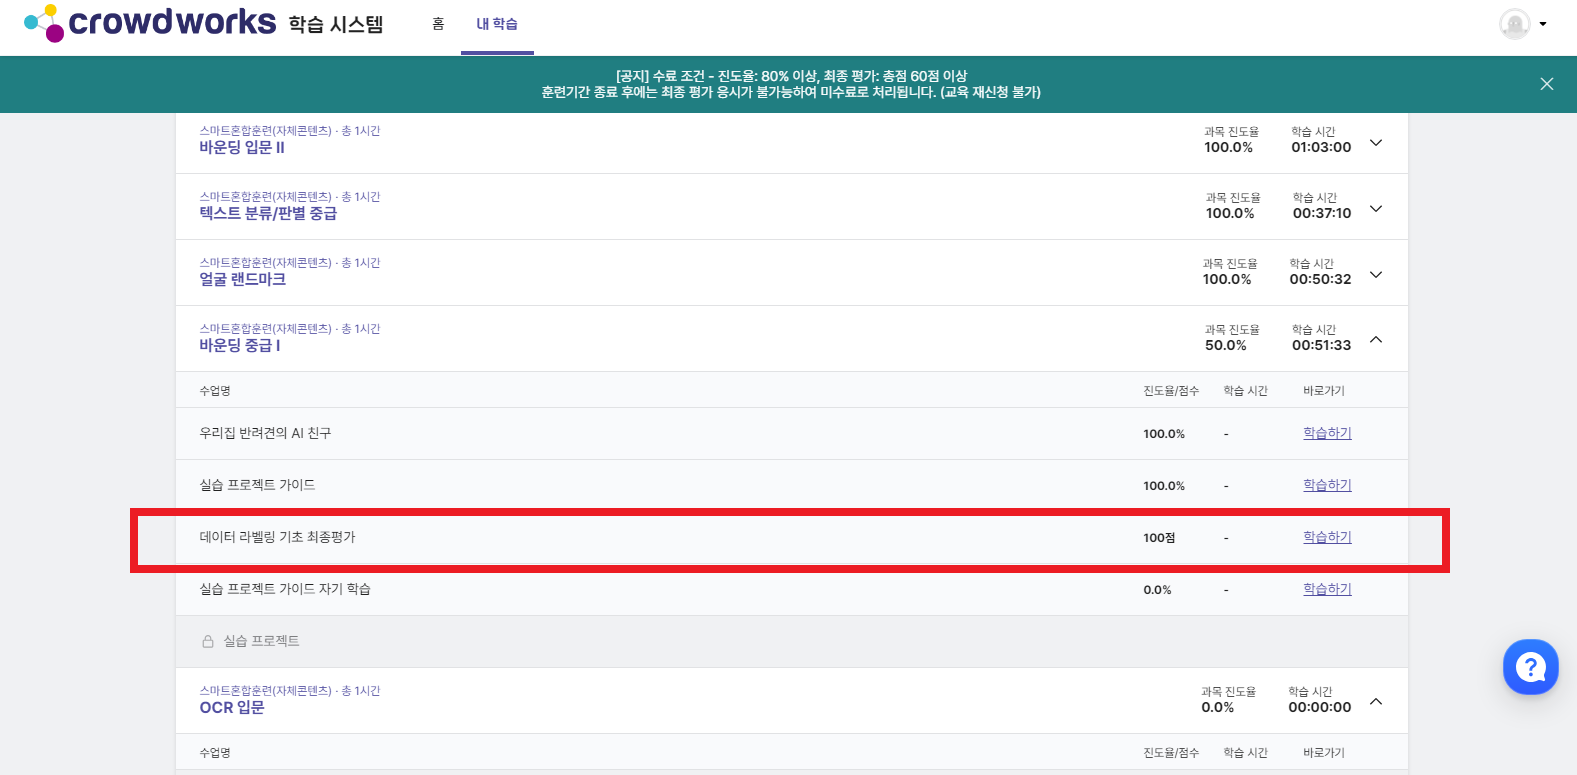Collapse the OCR 입문 course
This screenshot has width=1577, height=775.
(x=1376, y=702)
